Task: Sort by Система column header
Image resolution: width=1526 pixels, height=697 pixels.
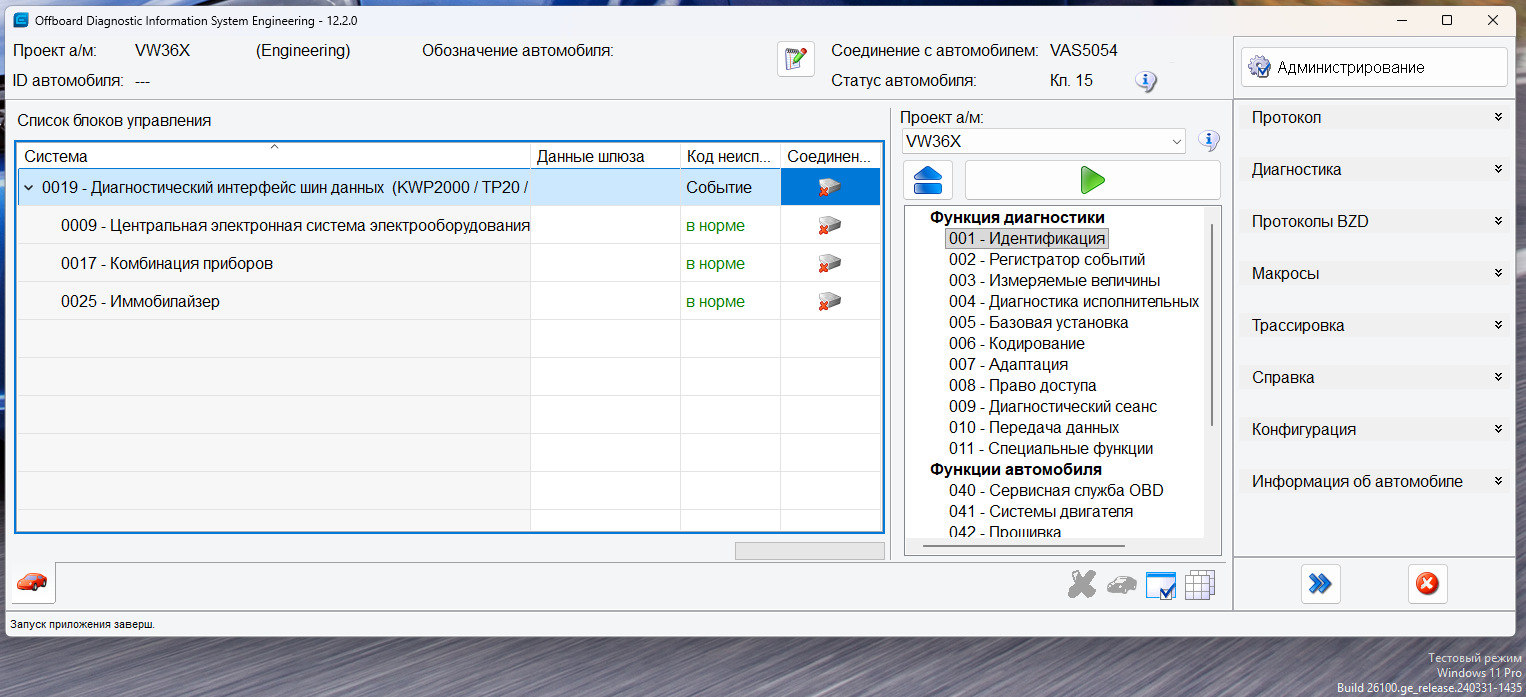Action: pyautogui.click(x=274, y=156)
